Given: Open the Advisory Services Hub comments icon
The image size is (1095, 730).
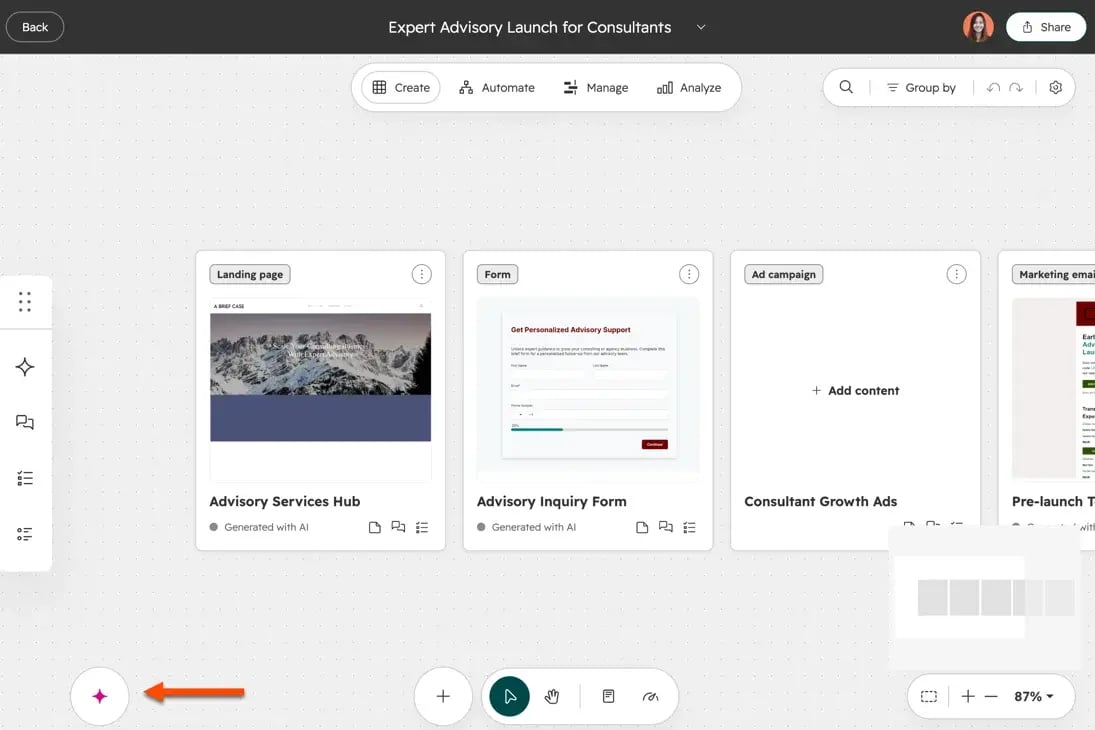Looking at the screenshot, I should tap(398, 527).
